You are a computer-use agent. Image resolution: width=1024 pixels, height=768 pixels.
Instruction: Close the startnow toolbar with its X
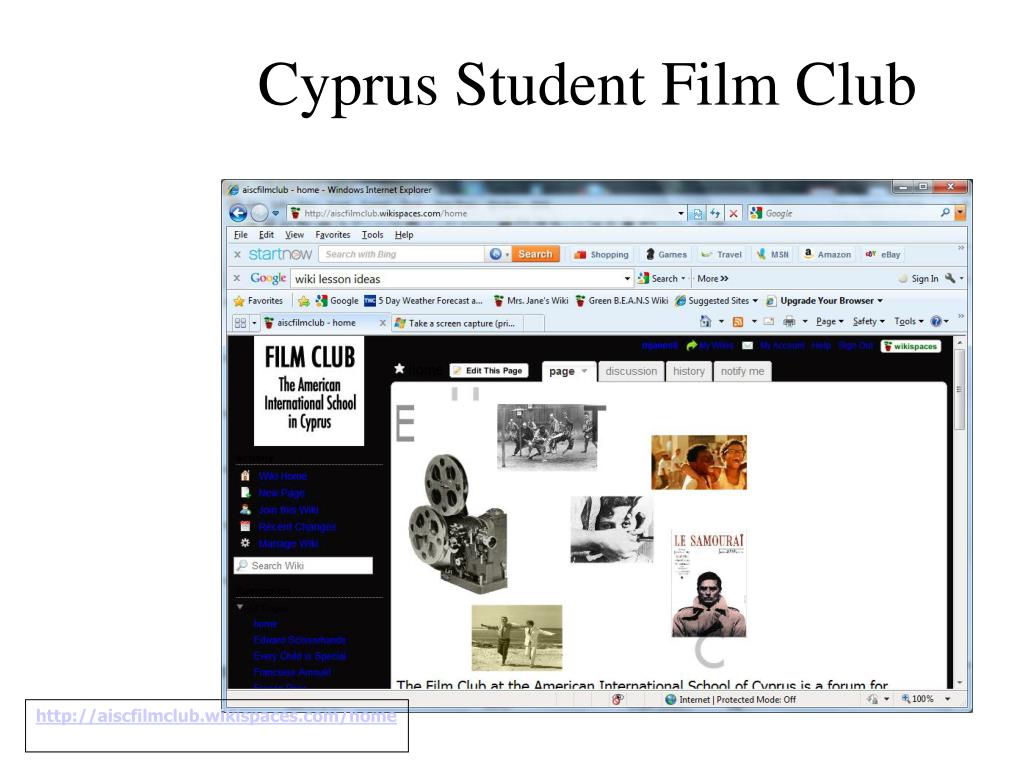(x=237, y=254)
